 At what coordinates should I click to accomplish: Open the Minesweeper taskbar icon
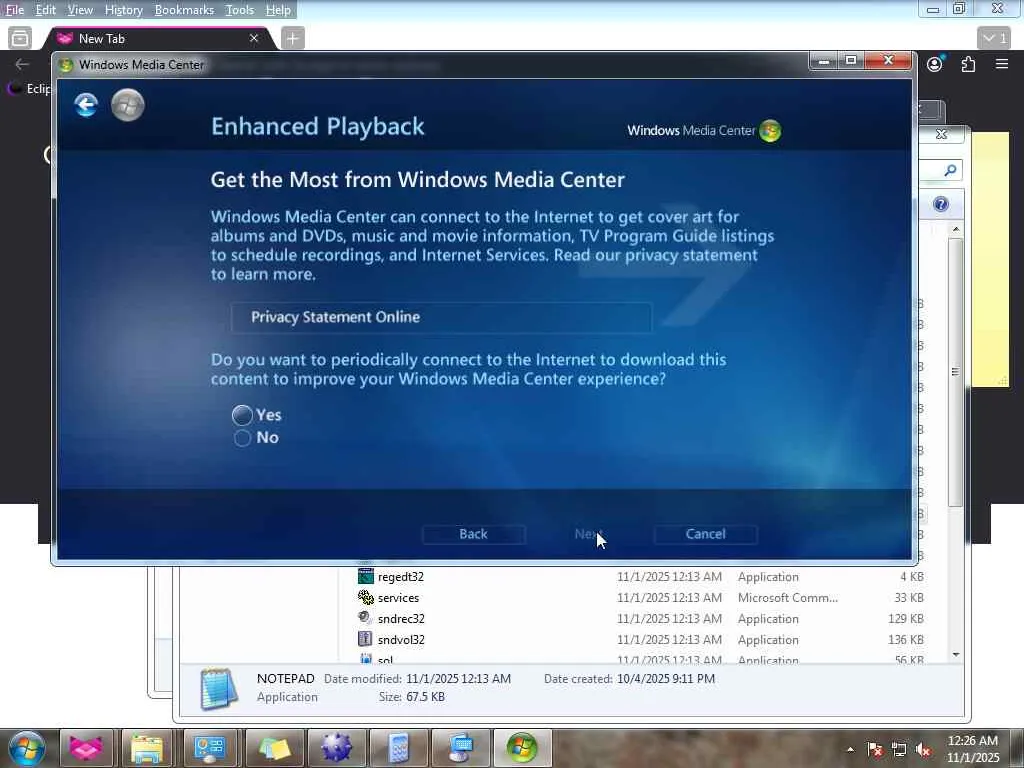tap(335, 748)
